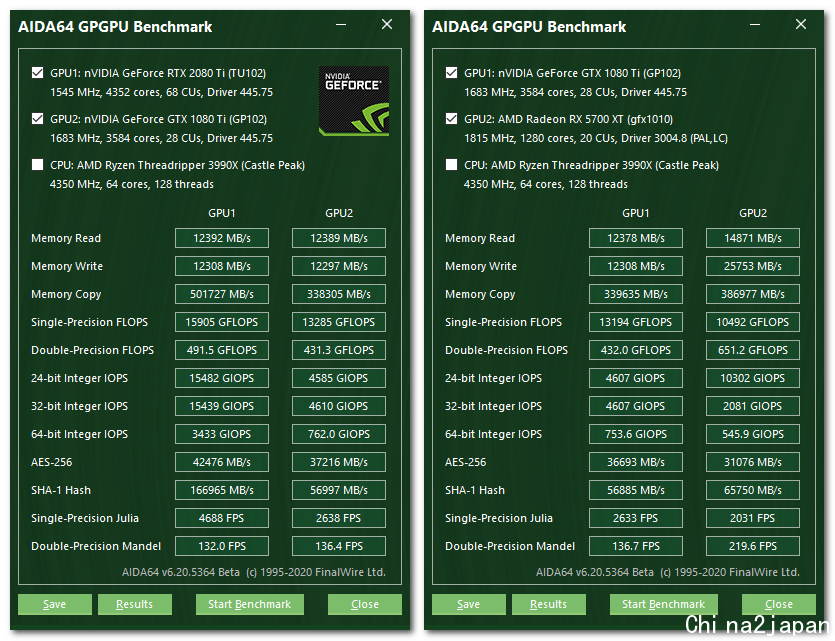Click Close button in right window
The width and height of the screenshot is (835, 641).
pyautogui.click(x=779, y=604)
